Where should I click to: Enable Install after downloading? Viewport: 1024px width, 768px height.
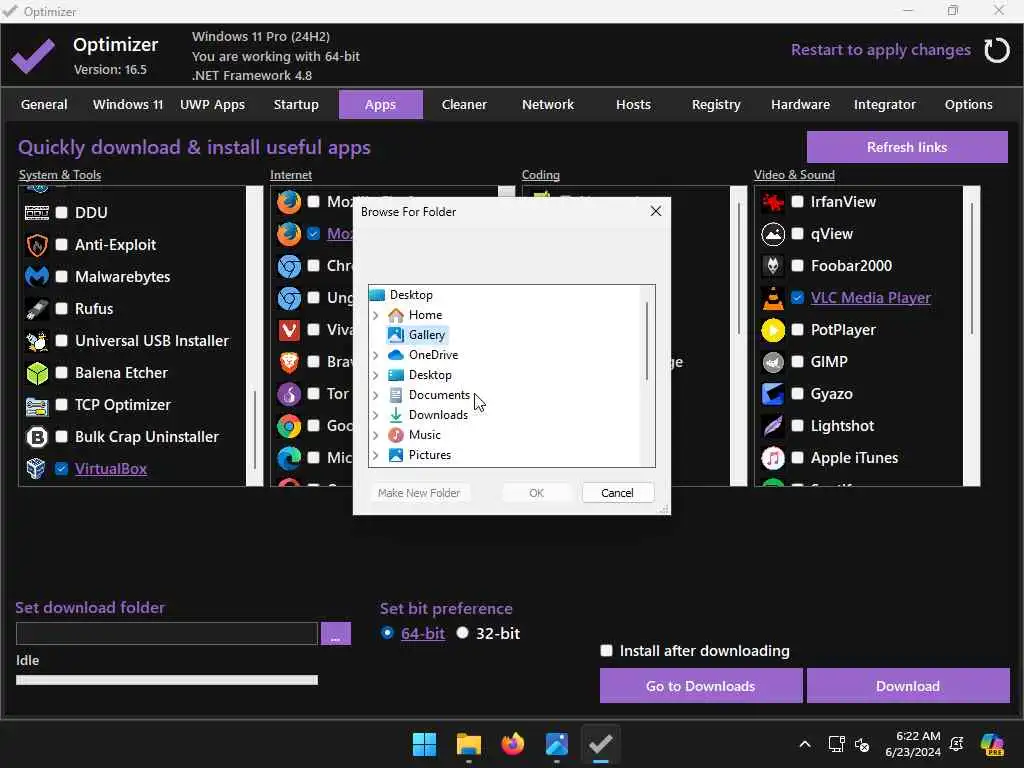pos(607,651)
